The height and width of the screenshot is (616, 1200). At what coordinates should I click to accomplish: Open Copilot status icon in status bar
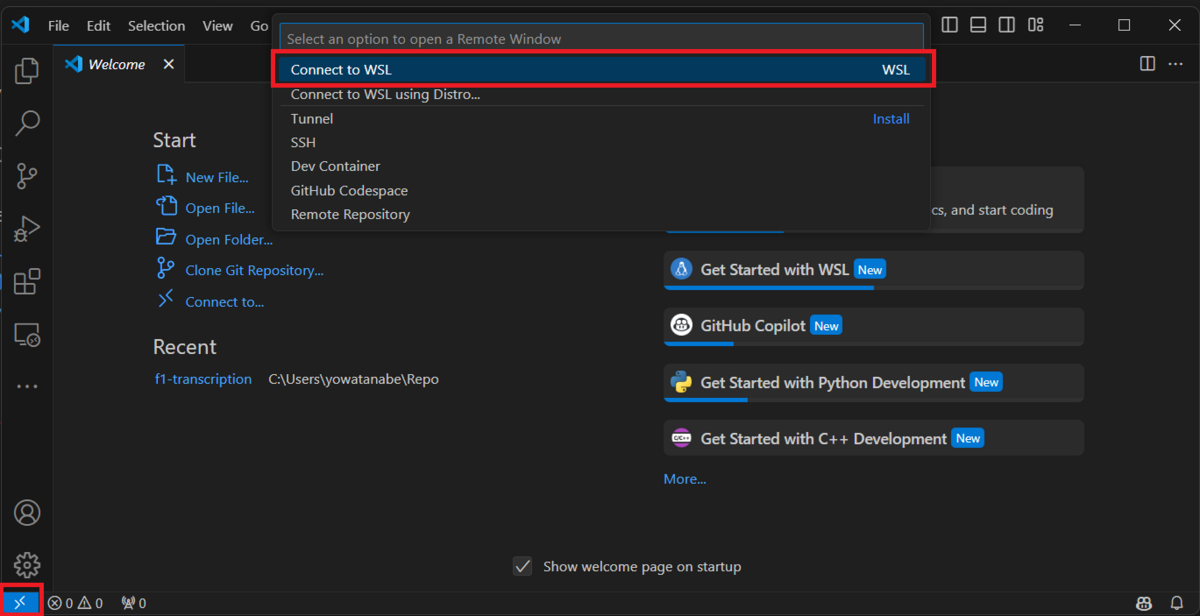tap(1143, 603)
